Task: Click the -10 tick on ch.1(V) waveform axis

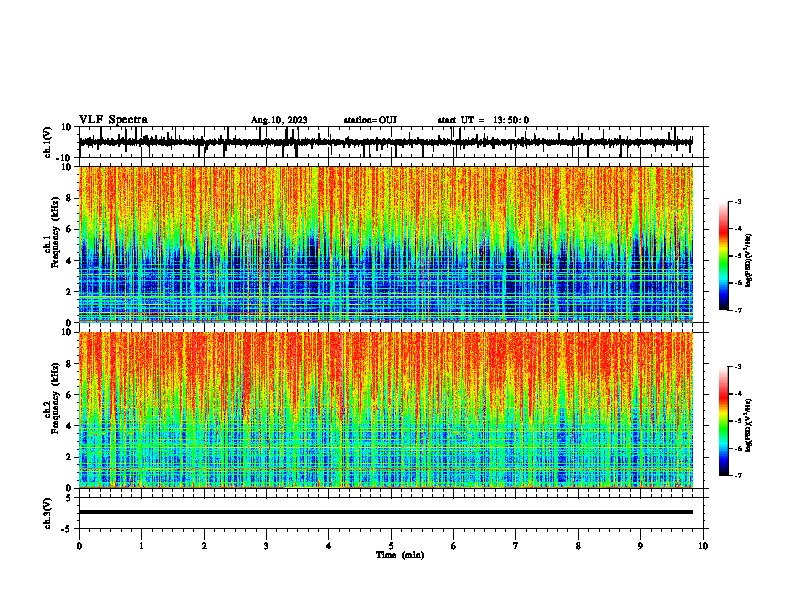Action: (65, 158)
